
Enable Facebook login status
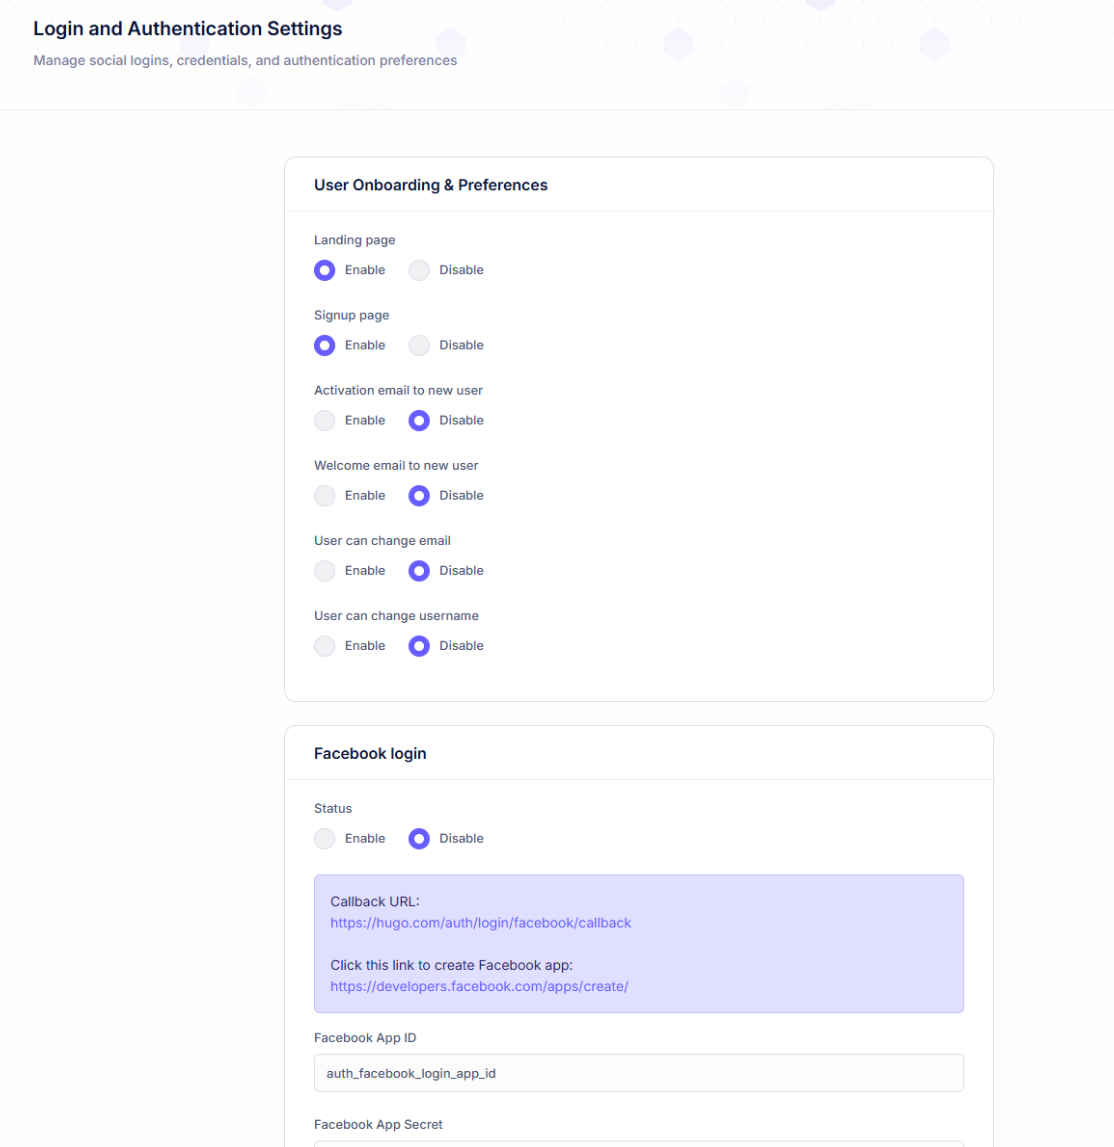tap(324, 839)
